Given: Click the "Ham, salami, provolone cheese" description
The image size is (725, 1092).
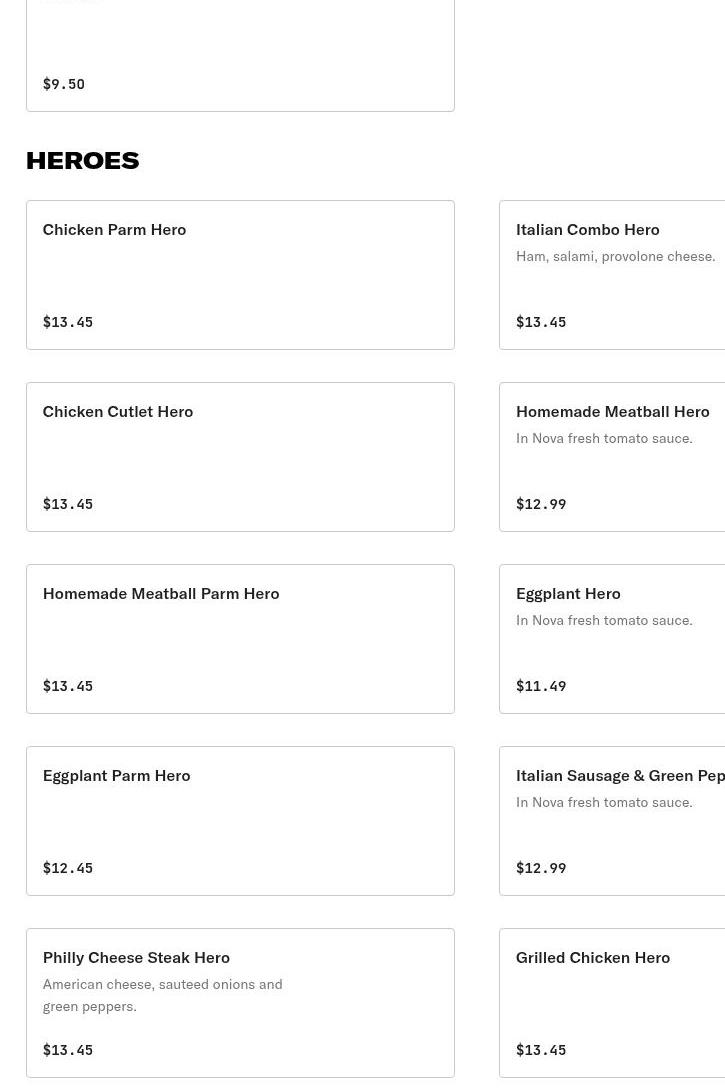Looking at the screenshot, I should [x=615, y=256].
